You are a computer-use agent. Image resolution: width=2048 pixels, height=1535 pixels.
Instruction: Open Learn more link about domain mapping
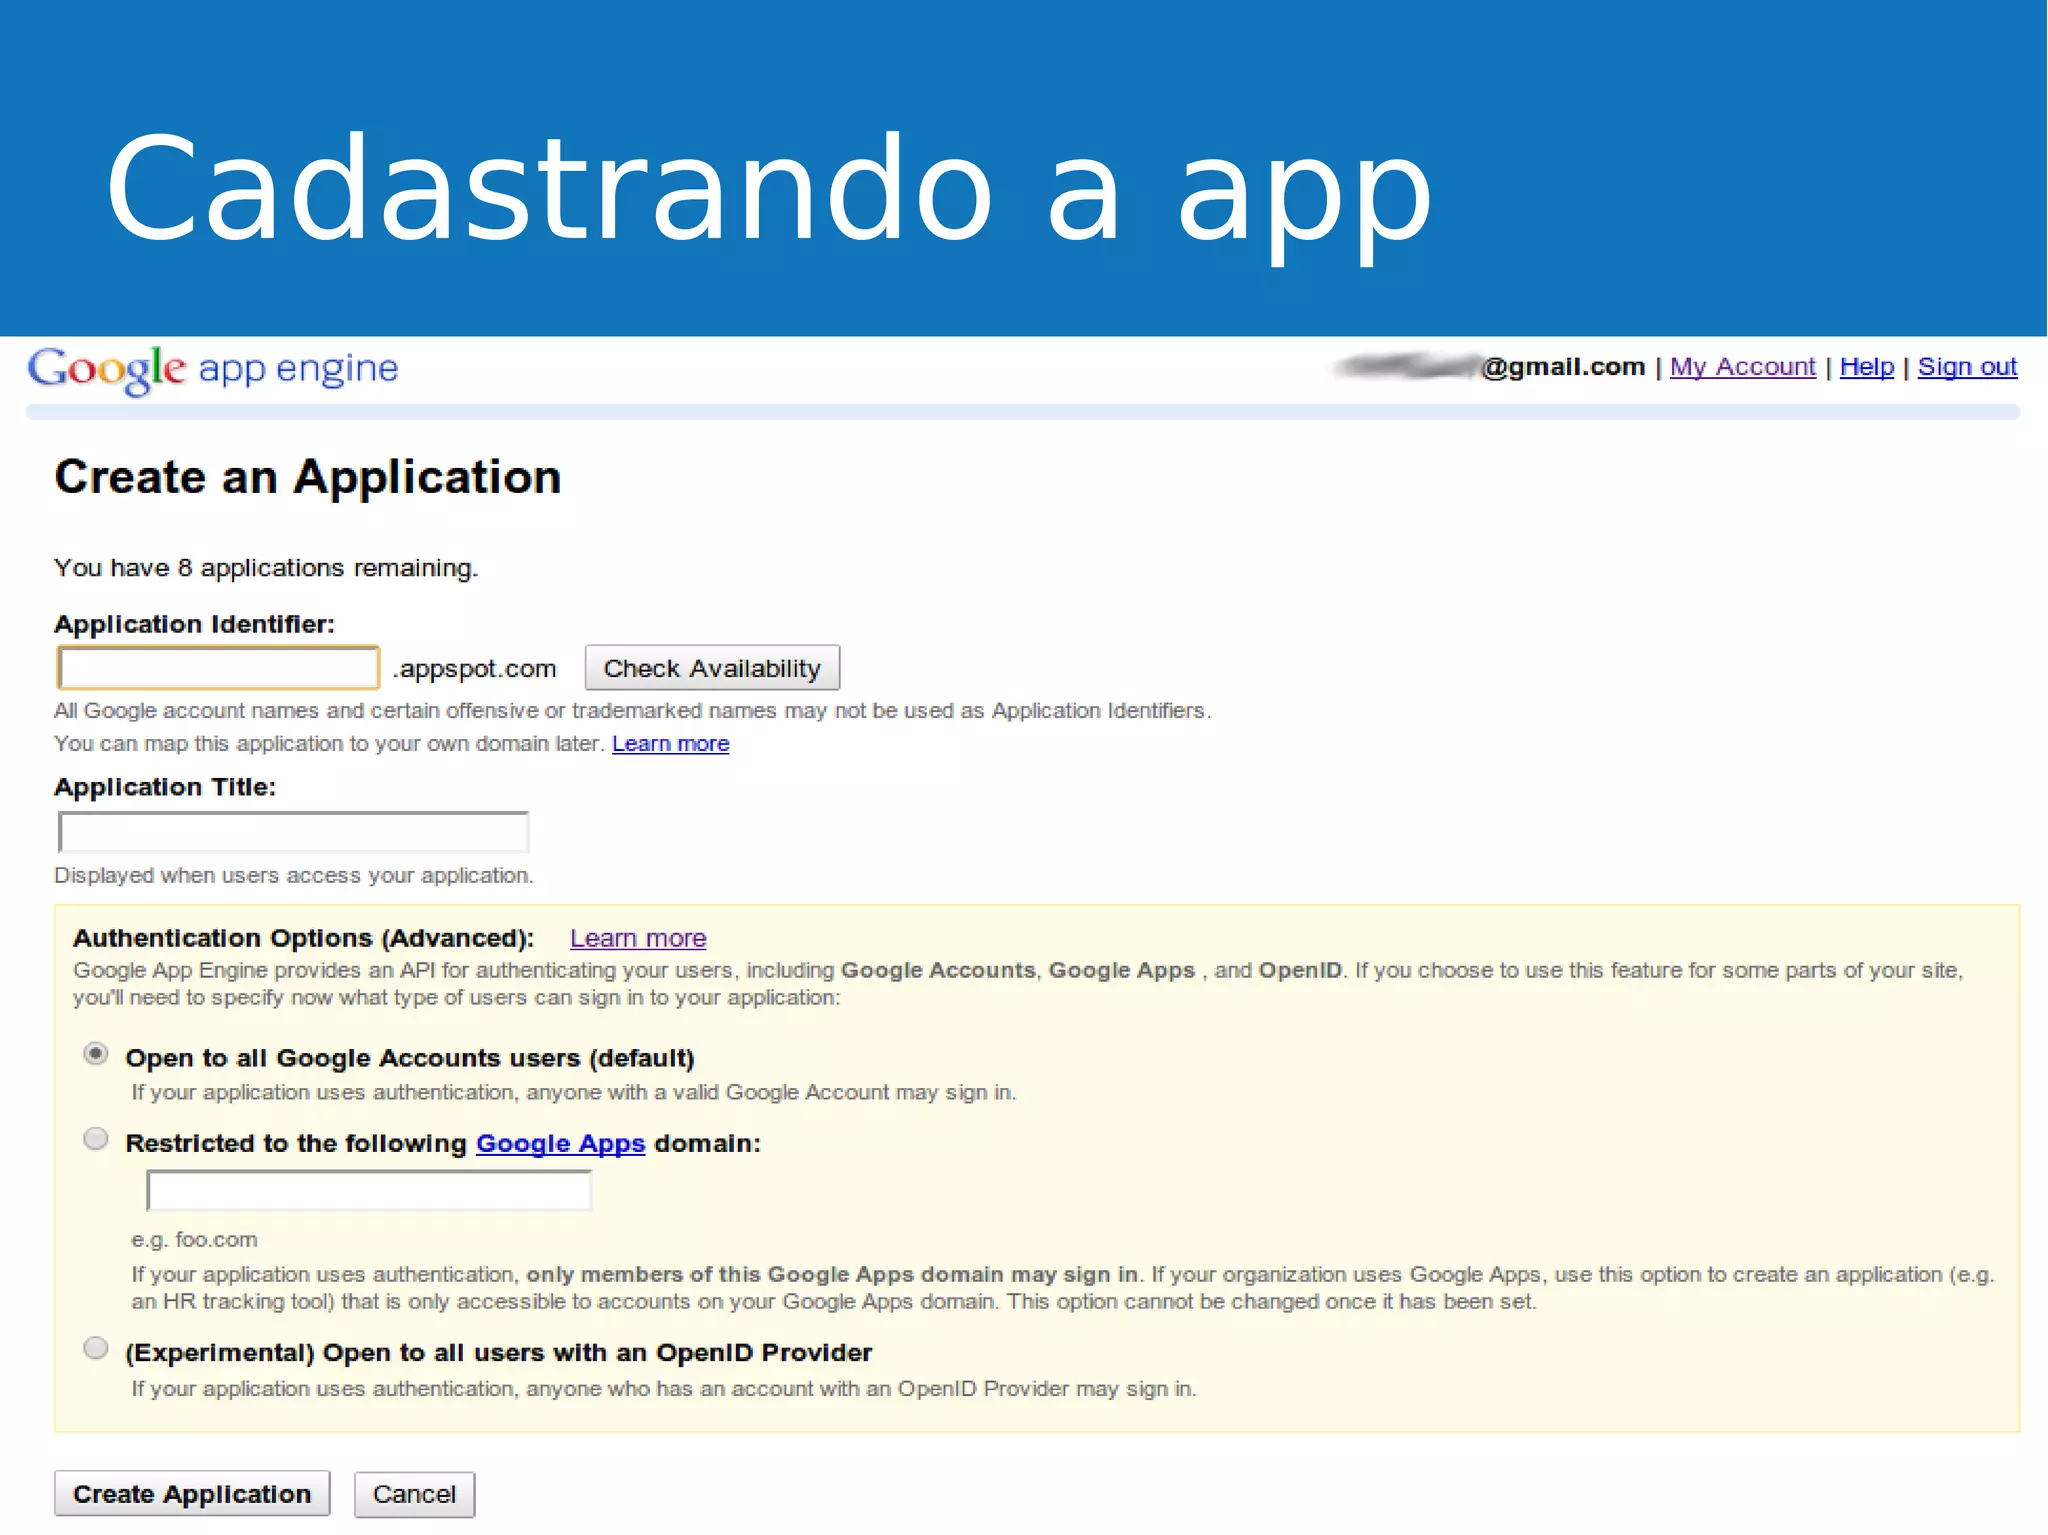coord(670,744)
